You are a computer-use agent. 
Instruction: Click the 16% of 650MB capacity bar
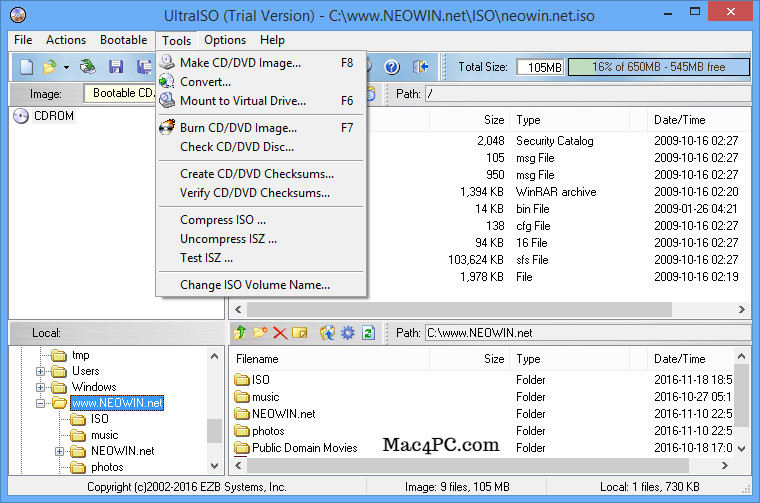(x=659, y=67)
